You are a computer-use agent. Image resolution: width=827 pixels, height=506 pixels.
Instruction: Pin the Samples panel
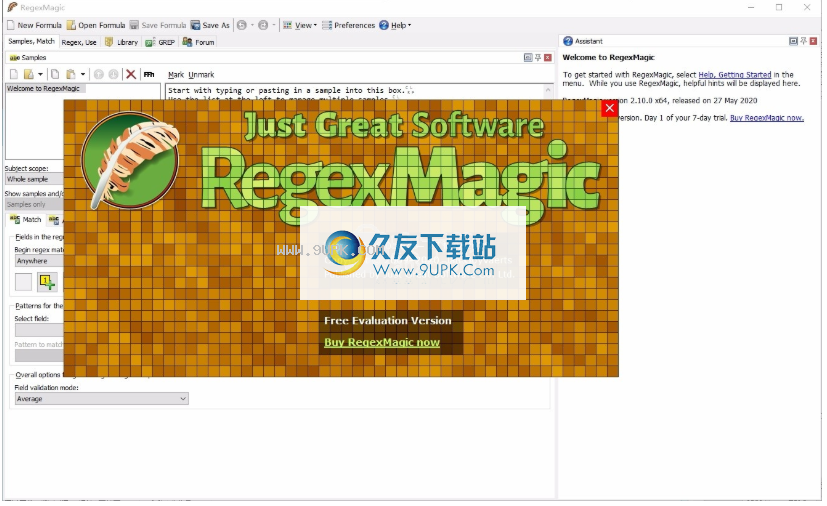[538, 58]
